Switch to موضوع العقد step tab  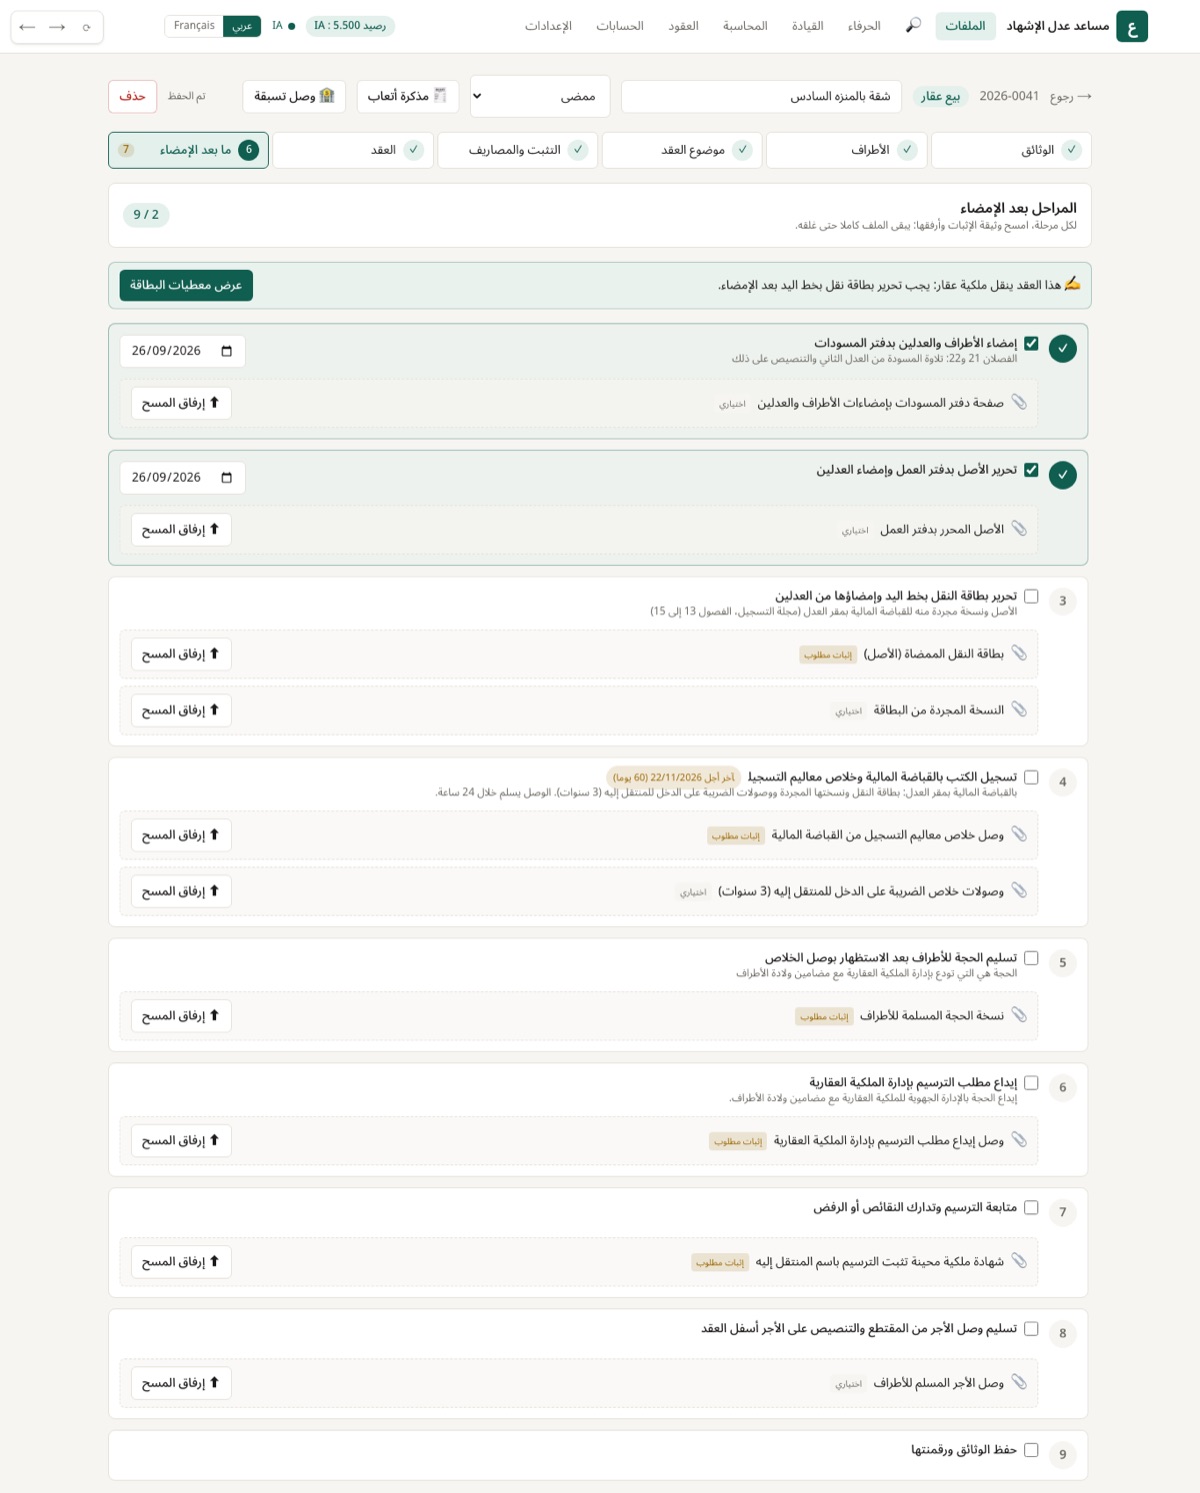[x=682, y=150]
